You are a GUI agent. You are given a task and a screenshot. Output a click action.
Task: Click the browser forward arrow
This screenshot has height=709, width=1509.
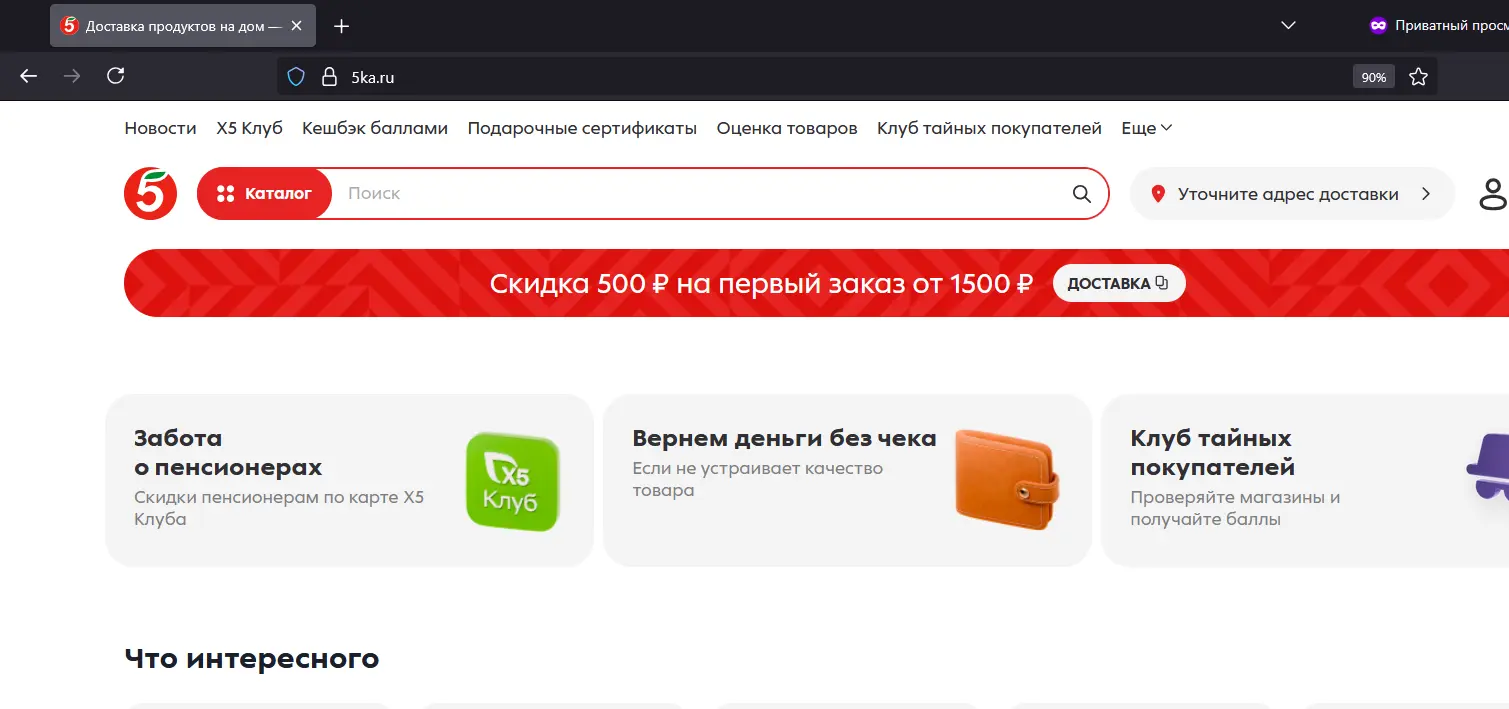point(71,76)
